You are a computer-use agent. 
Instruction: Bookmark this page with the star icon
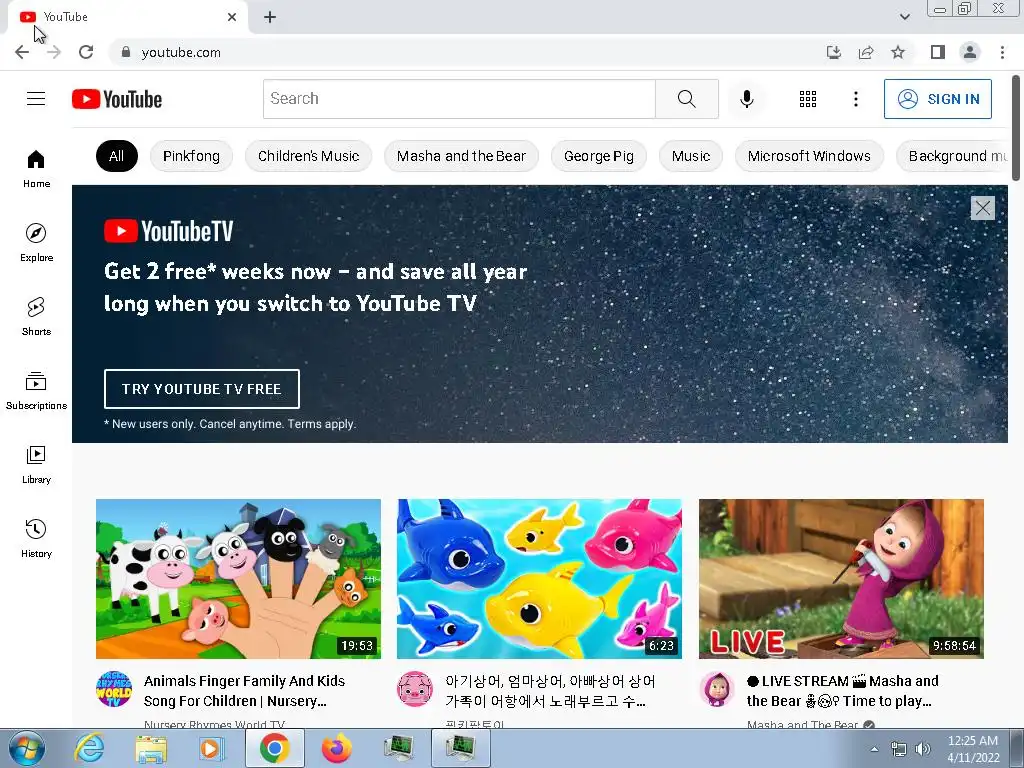[x=898, y=52]
